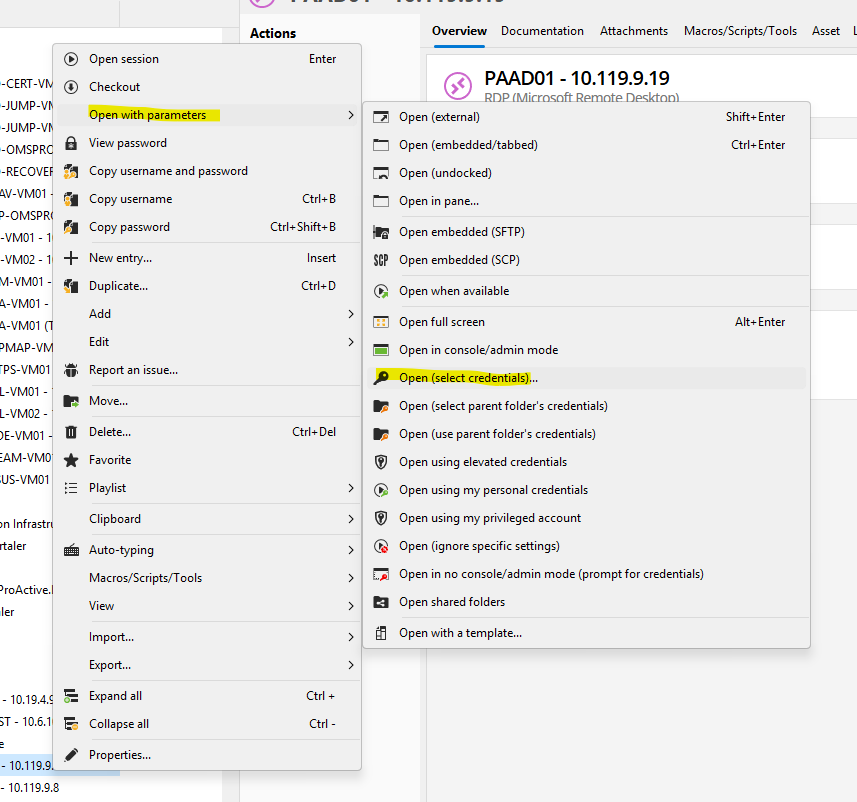The height and width of the screenshot is (802, 857).
Task: Click the Collapse all icon
Action: [x=71, y=724]
